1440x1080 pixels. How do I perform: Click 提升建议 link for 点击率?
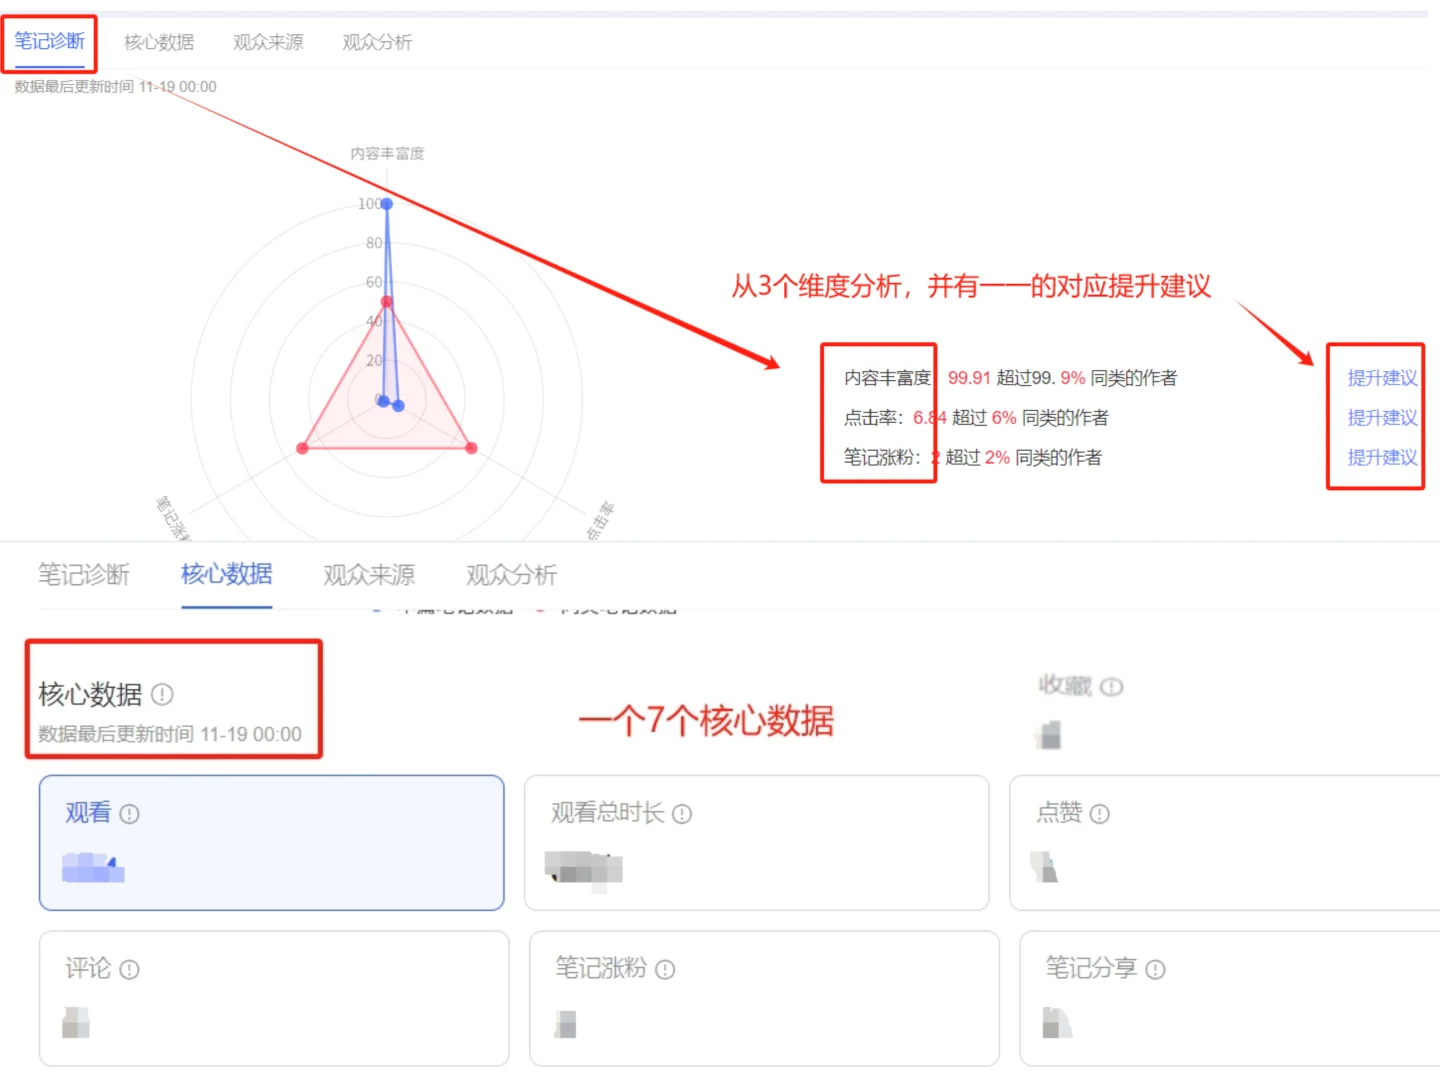point(1382,418)
